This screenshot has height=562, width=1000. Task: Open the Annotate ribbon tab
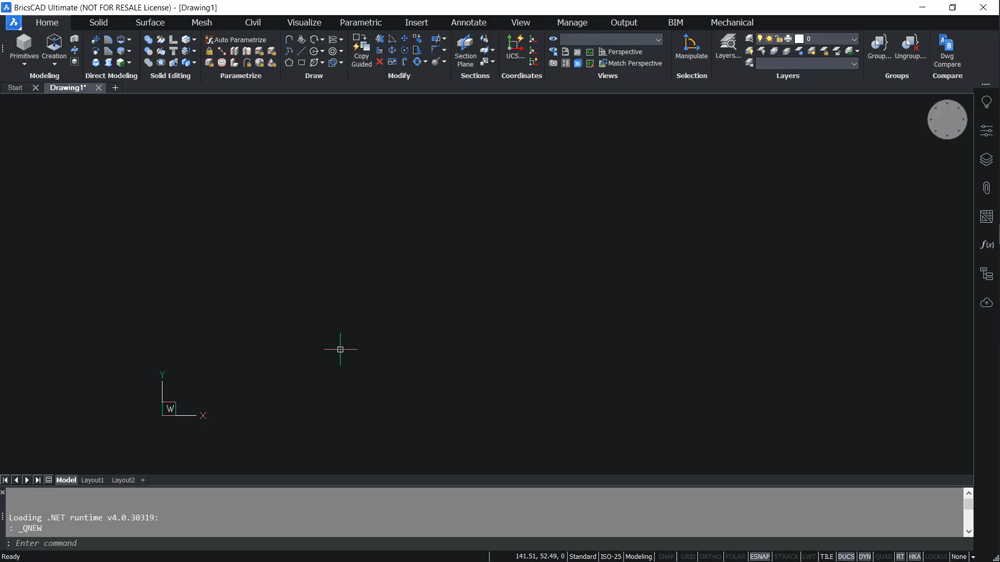click(469, 22)
